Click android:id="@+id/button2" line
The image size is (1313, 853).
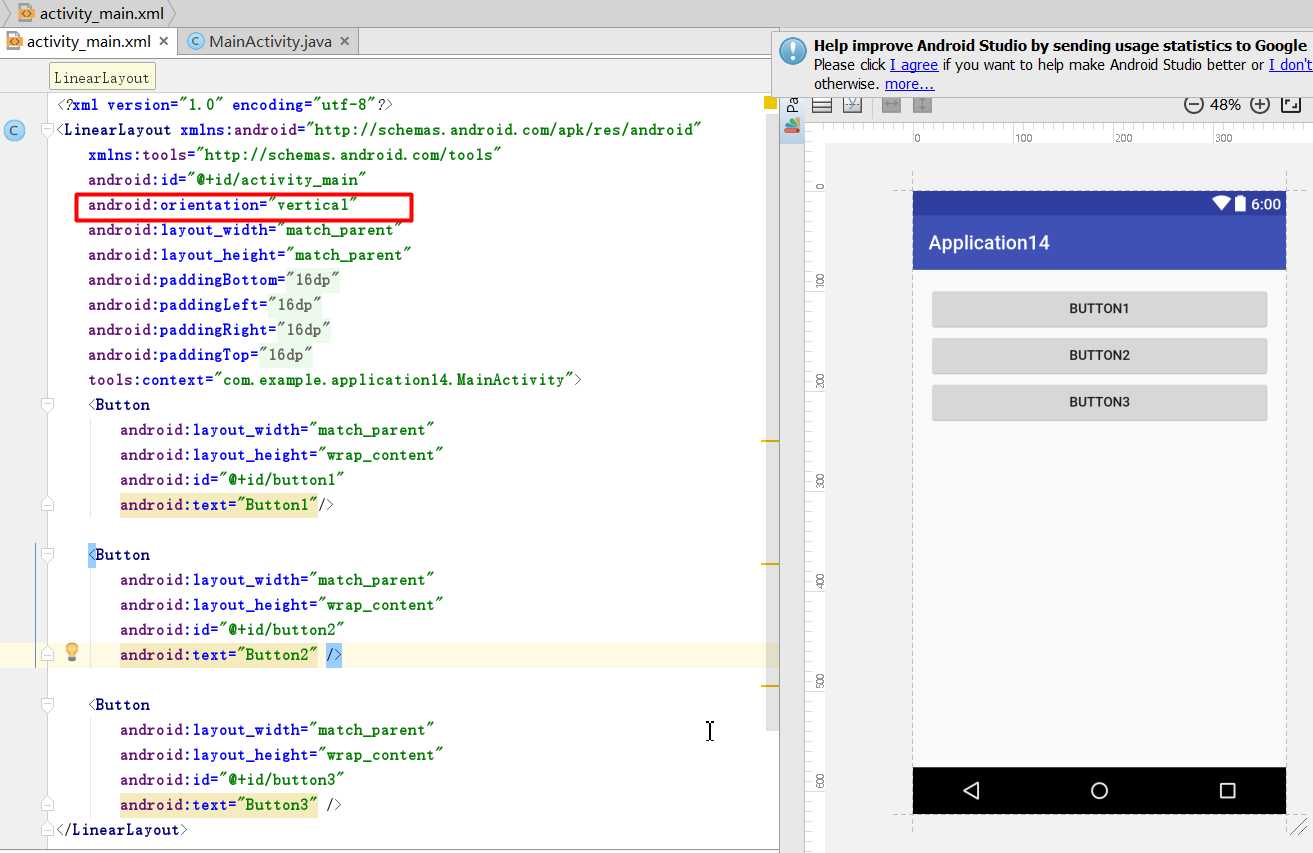233,630
